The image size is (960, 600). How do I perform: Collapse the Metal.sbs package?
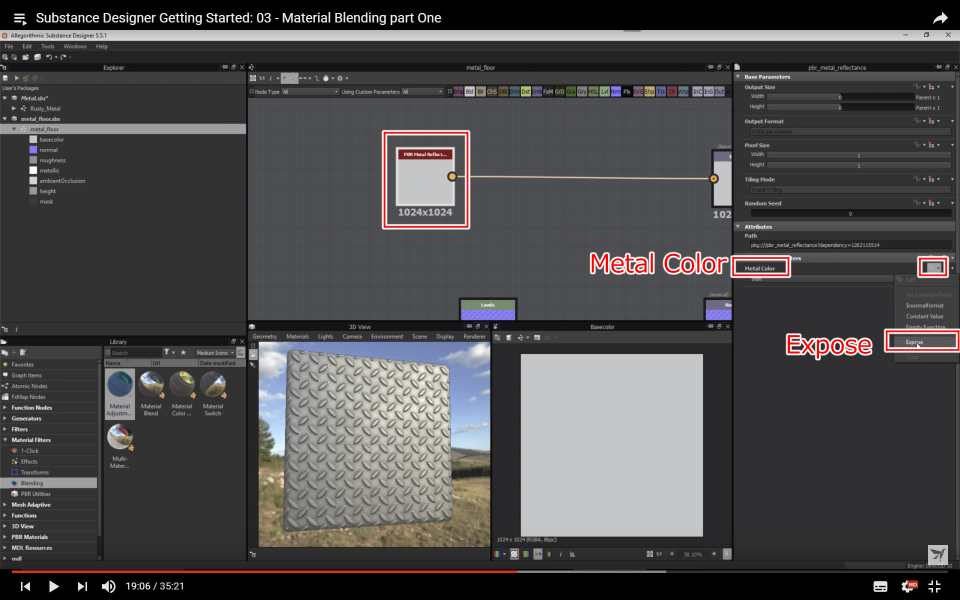[6, 98]
